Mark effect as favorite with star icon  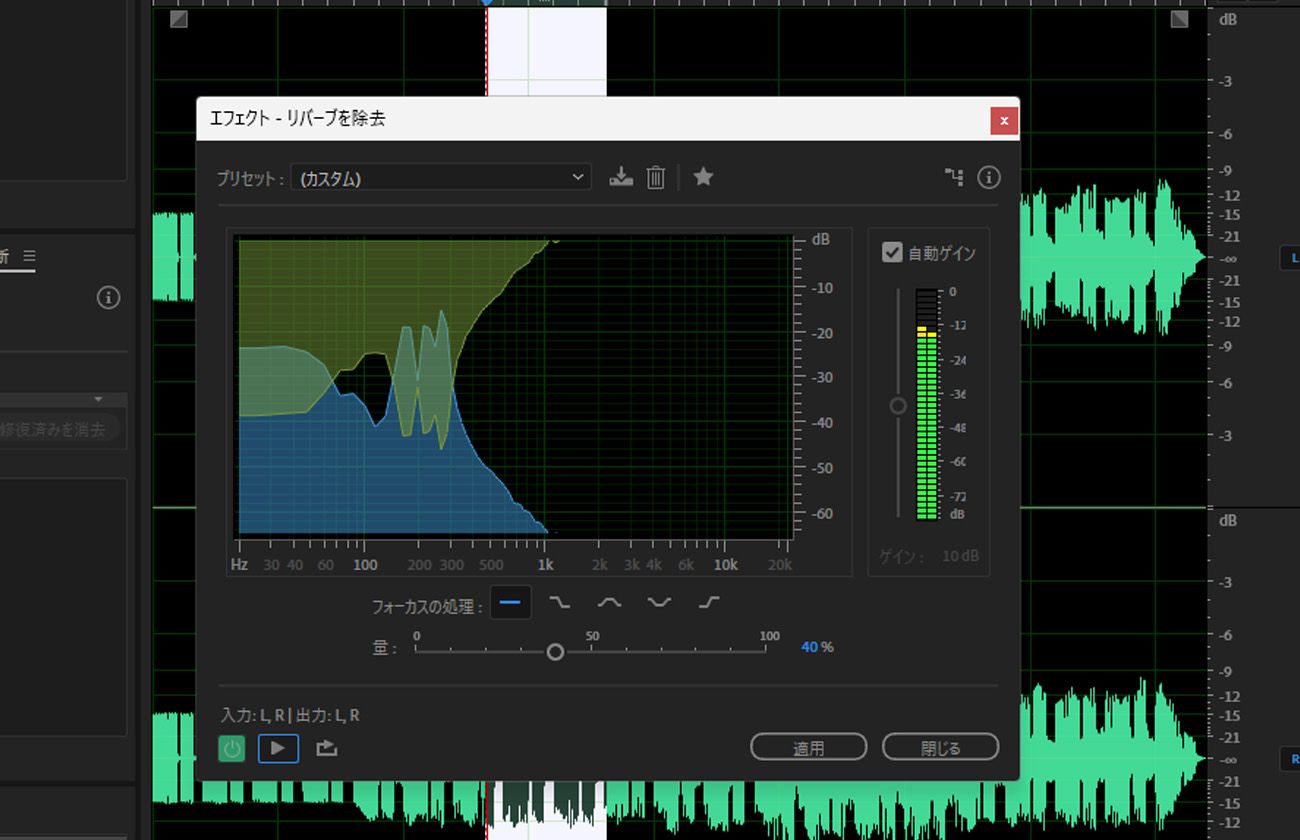click(x=703, y=177)
